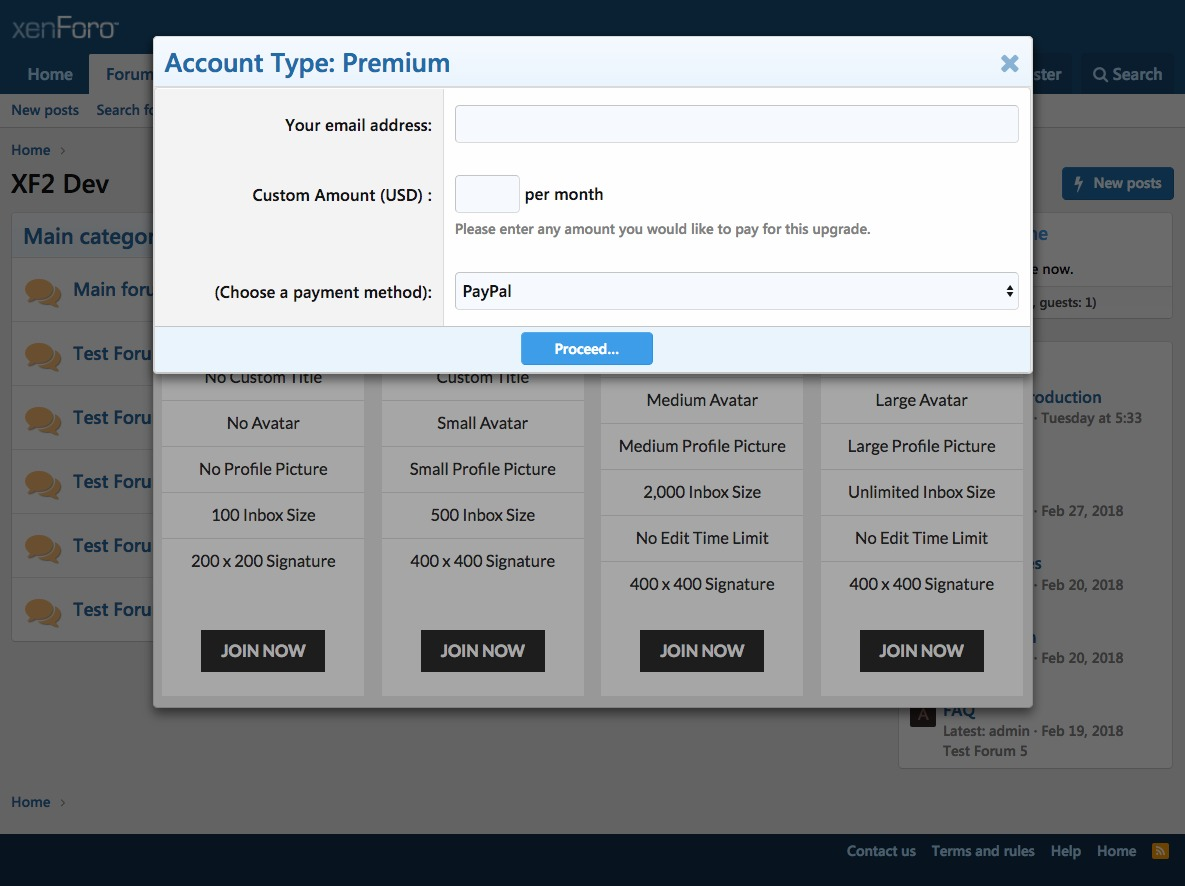Click the Help link in footer

(1065, 851)
